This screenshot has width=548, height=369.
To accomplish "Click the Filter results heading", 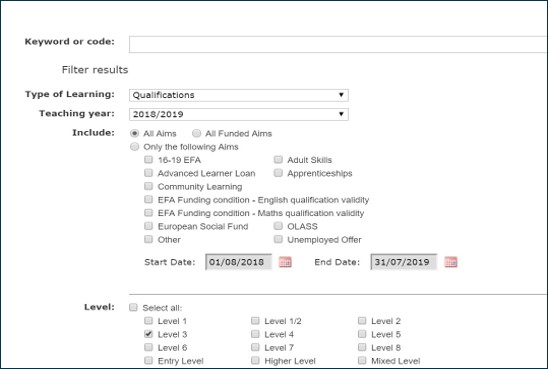I will [x=95, y=70].
